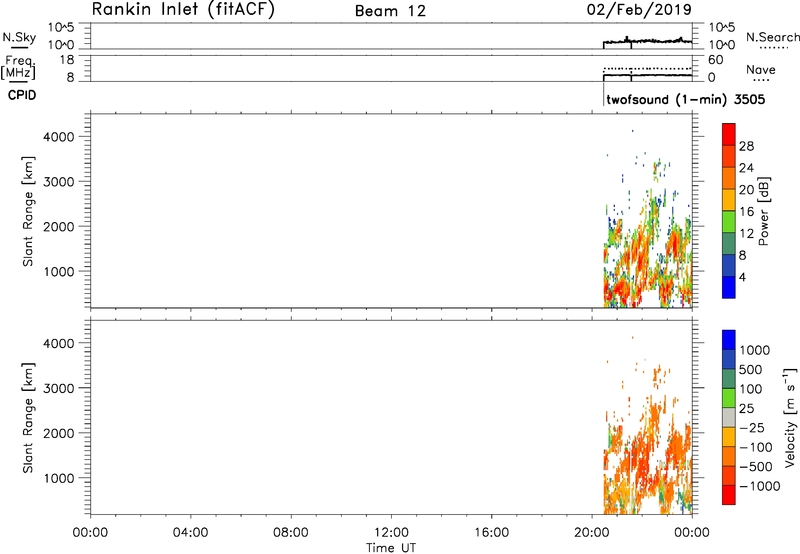Click the noise trace in the N.Sky panel
The width and height of the screenshot is (800, 554).
647,41
